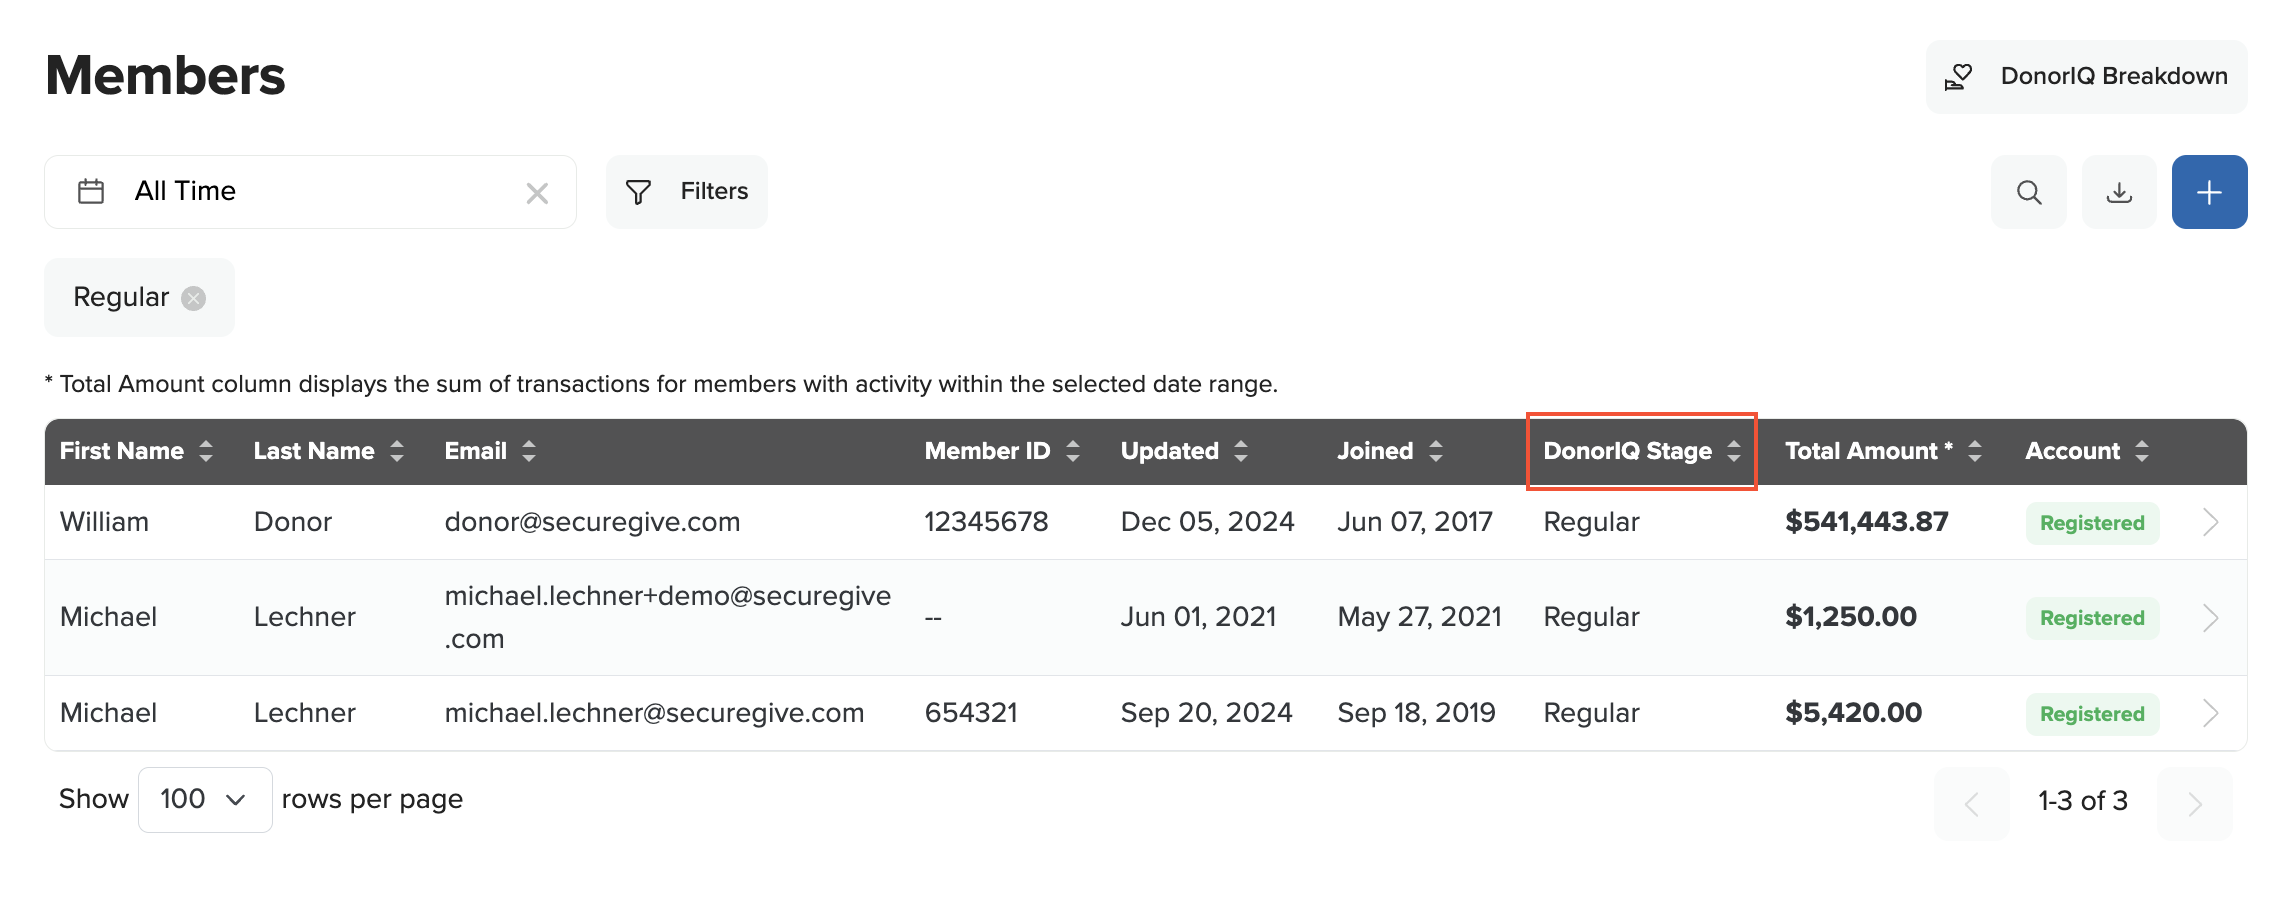
Task: Expand William Donor's row details
Action: point(2210,522)
